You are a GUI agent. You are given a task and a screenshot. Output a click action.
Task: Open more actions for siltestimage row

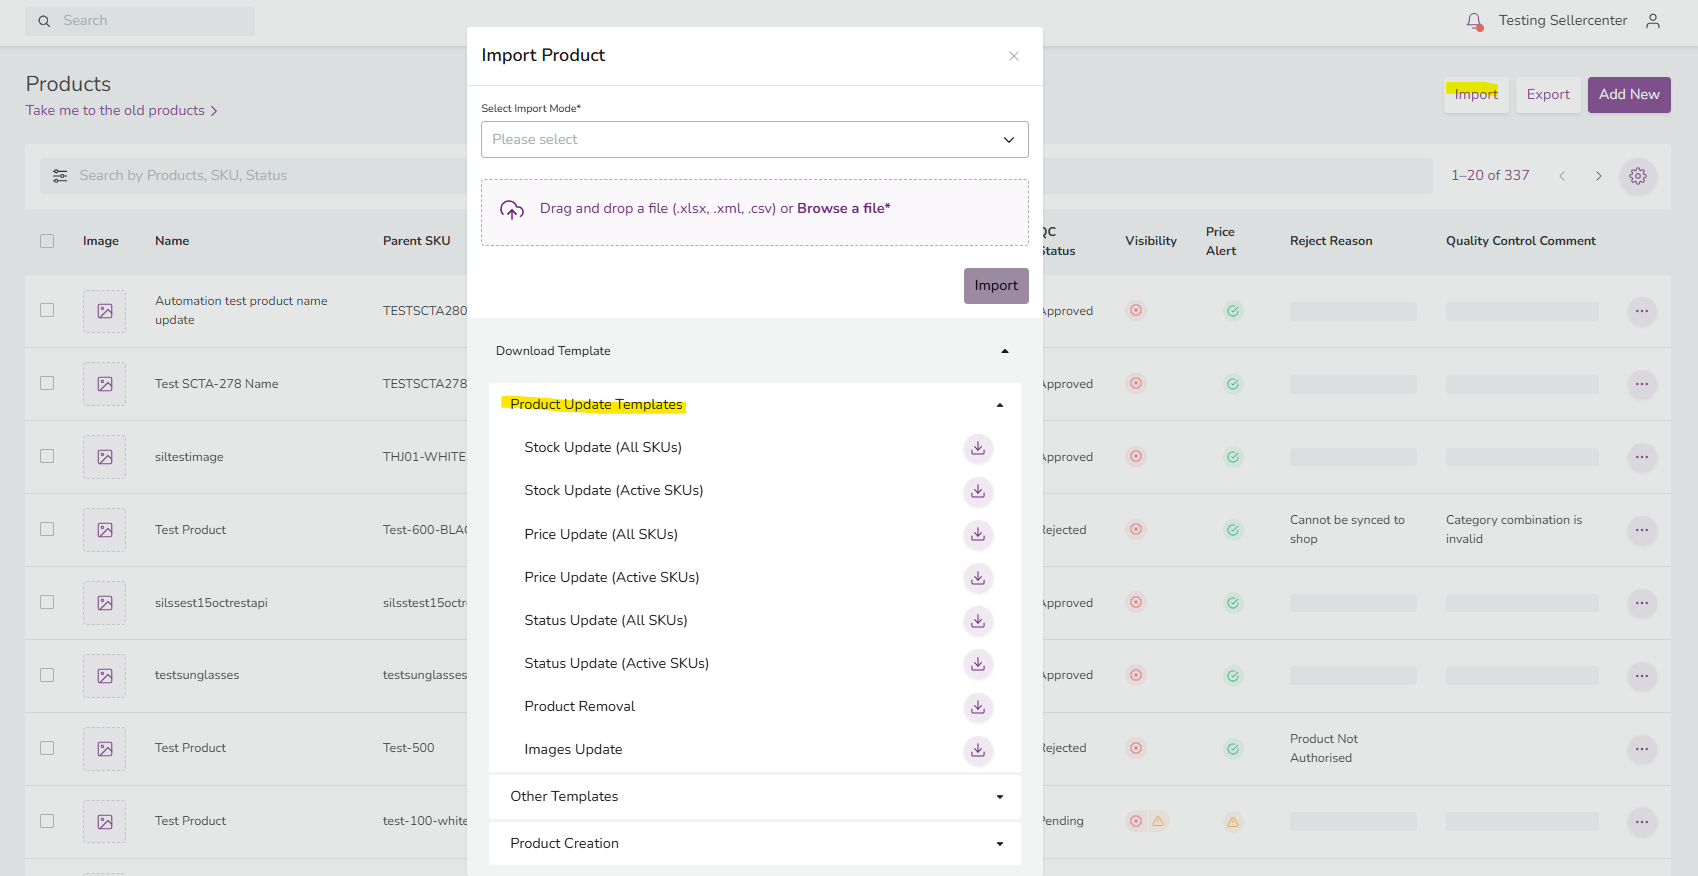coord(1642,457)
